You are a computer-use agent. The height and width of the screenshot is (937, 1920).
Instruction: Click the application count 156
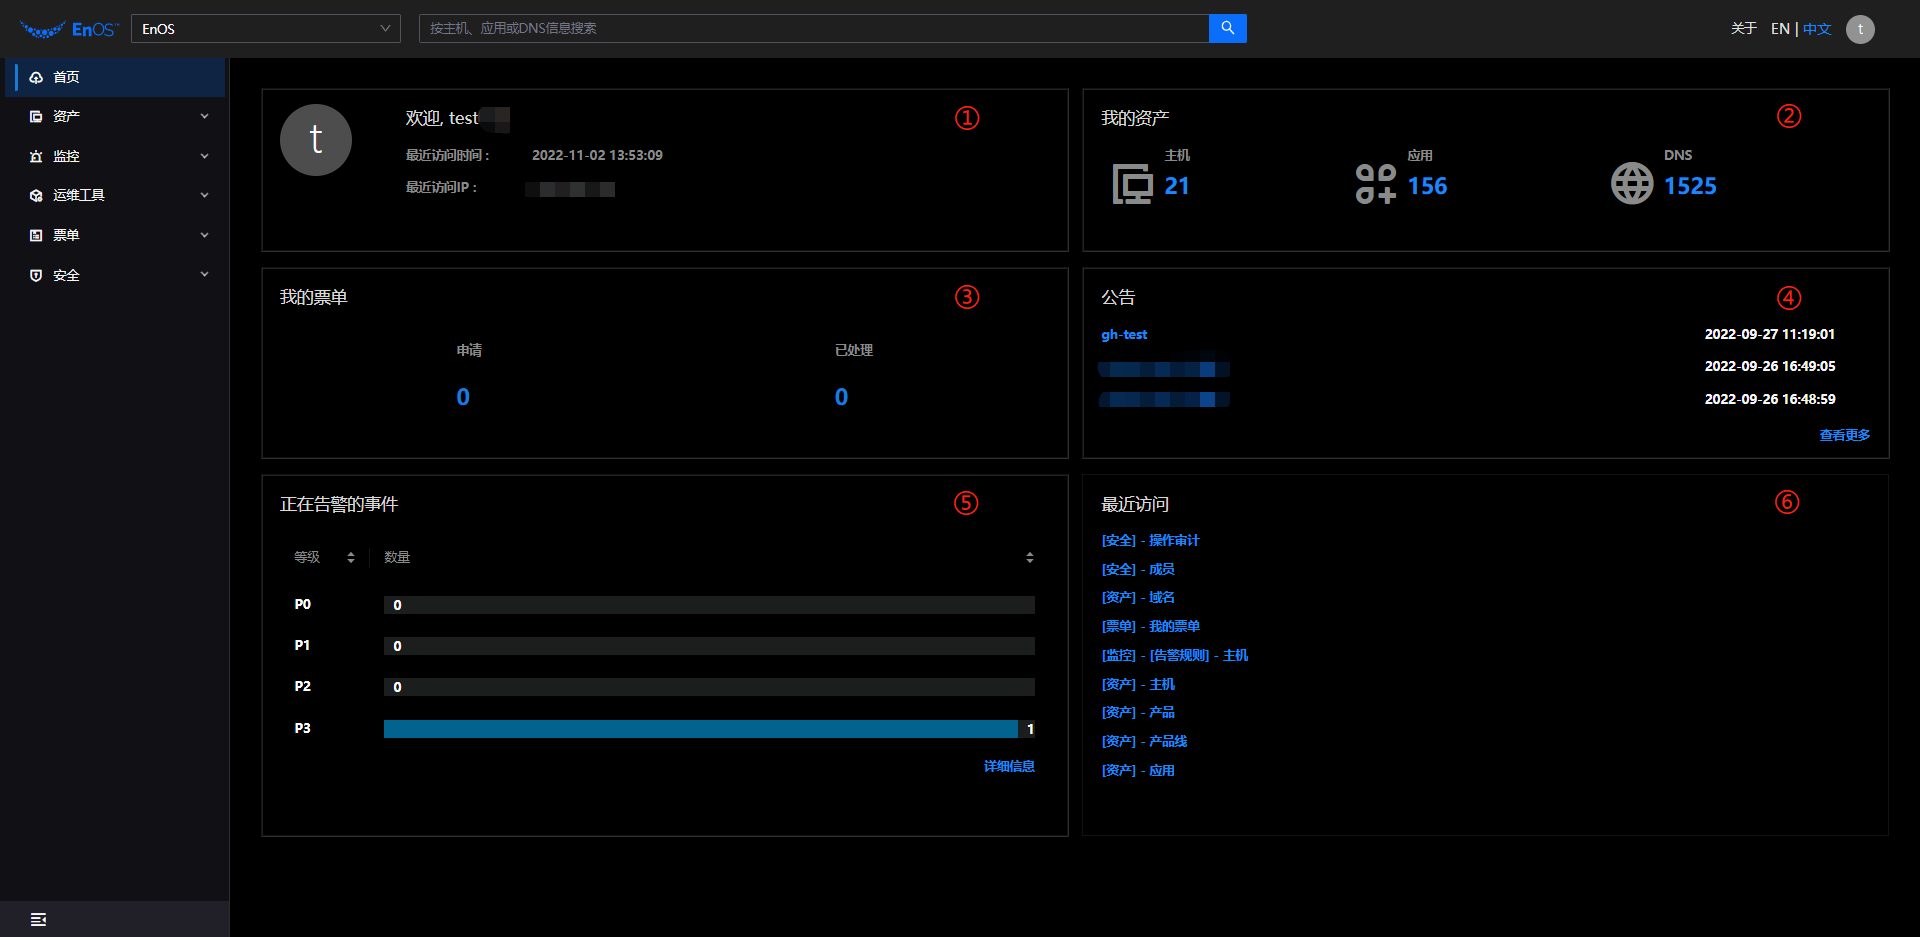pyautogui.click(x=1427, y=186)
